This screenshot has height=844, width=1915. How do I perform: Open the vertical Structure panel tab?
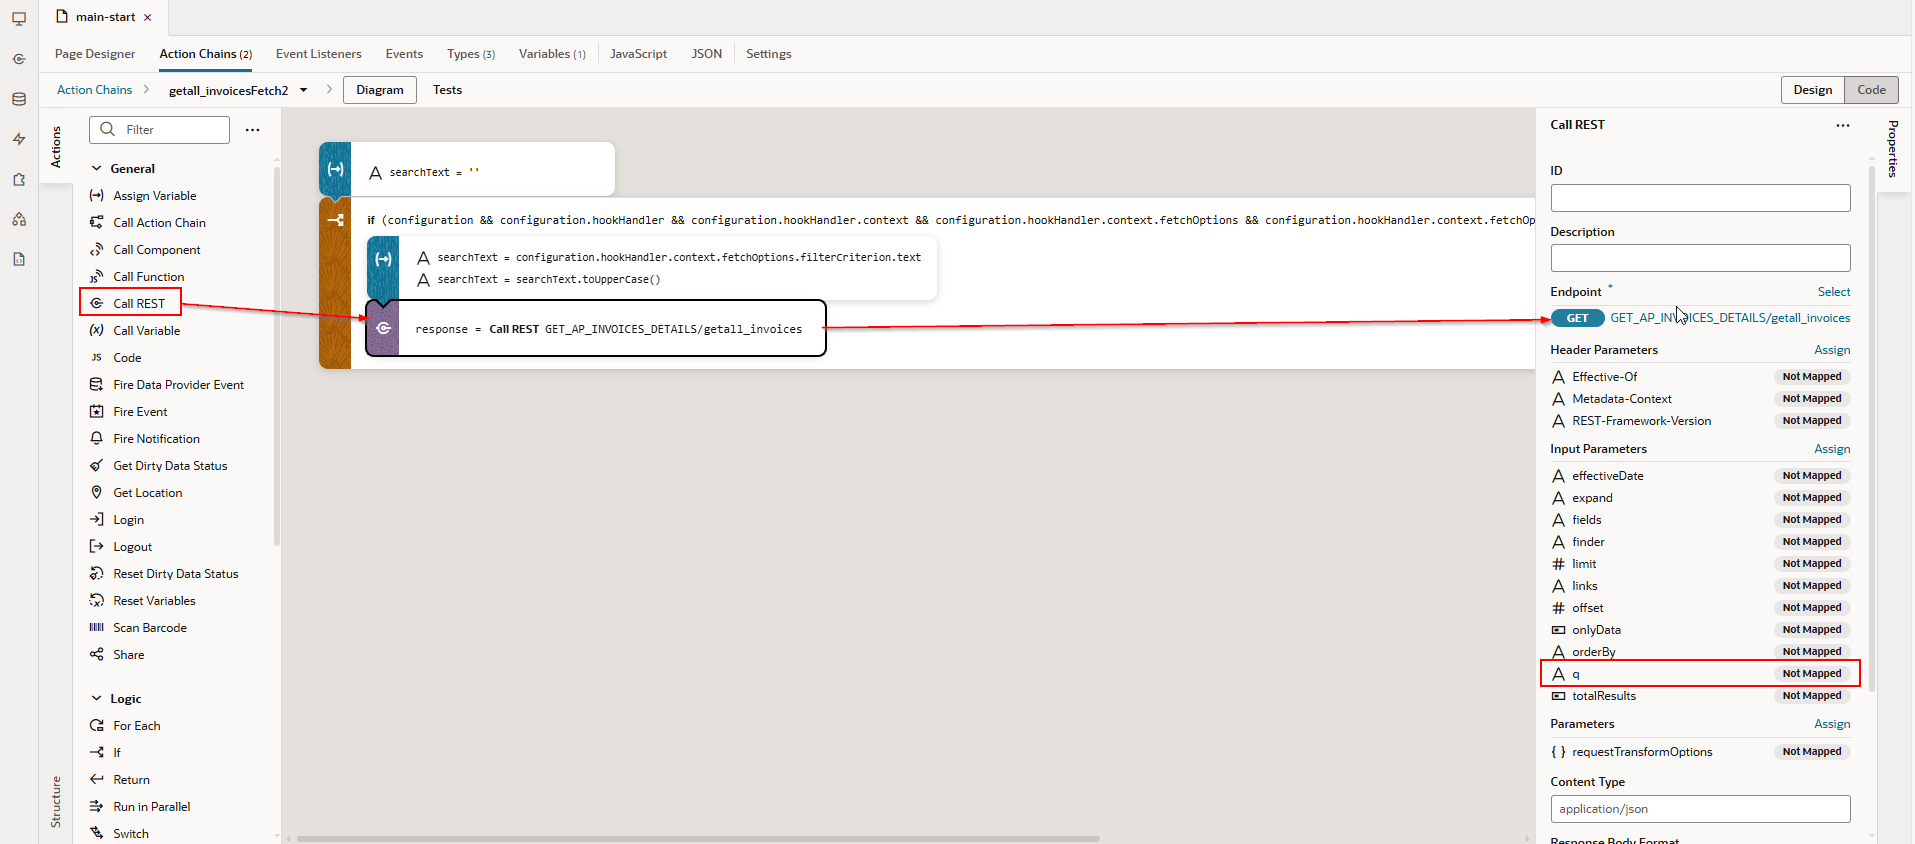[x=56, y=801]
